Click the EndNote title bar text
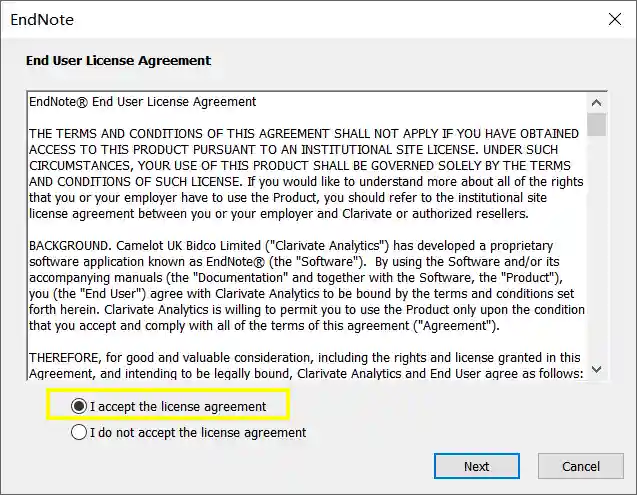The width and height of the screenshot is (637, 495). (x=42, y=20)
